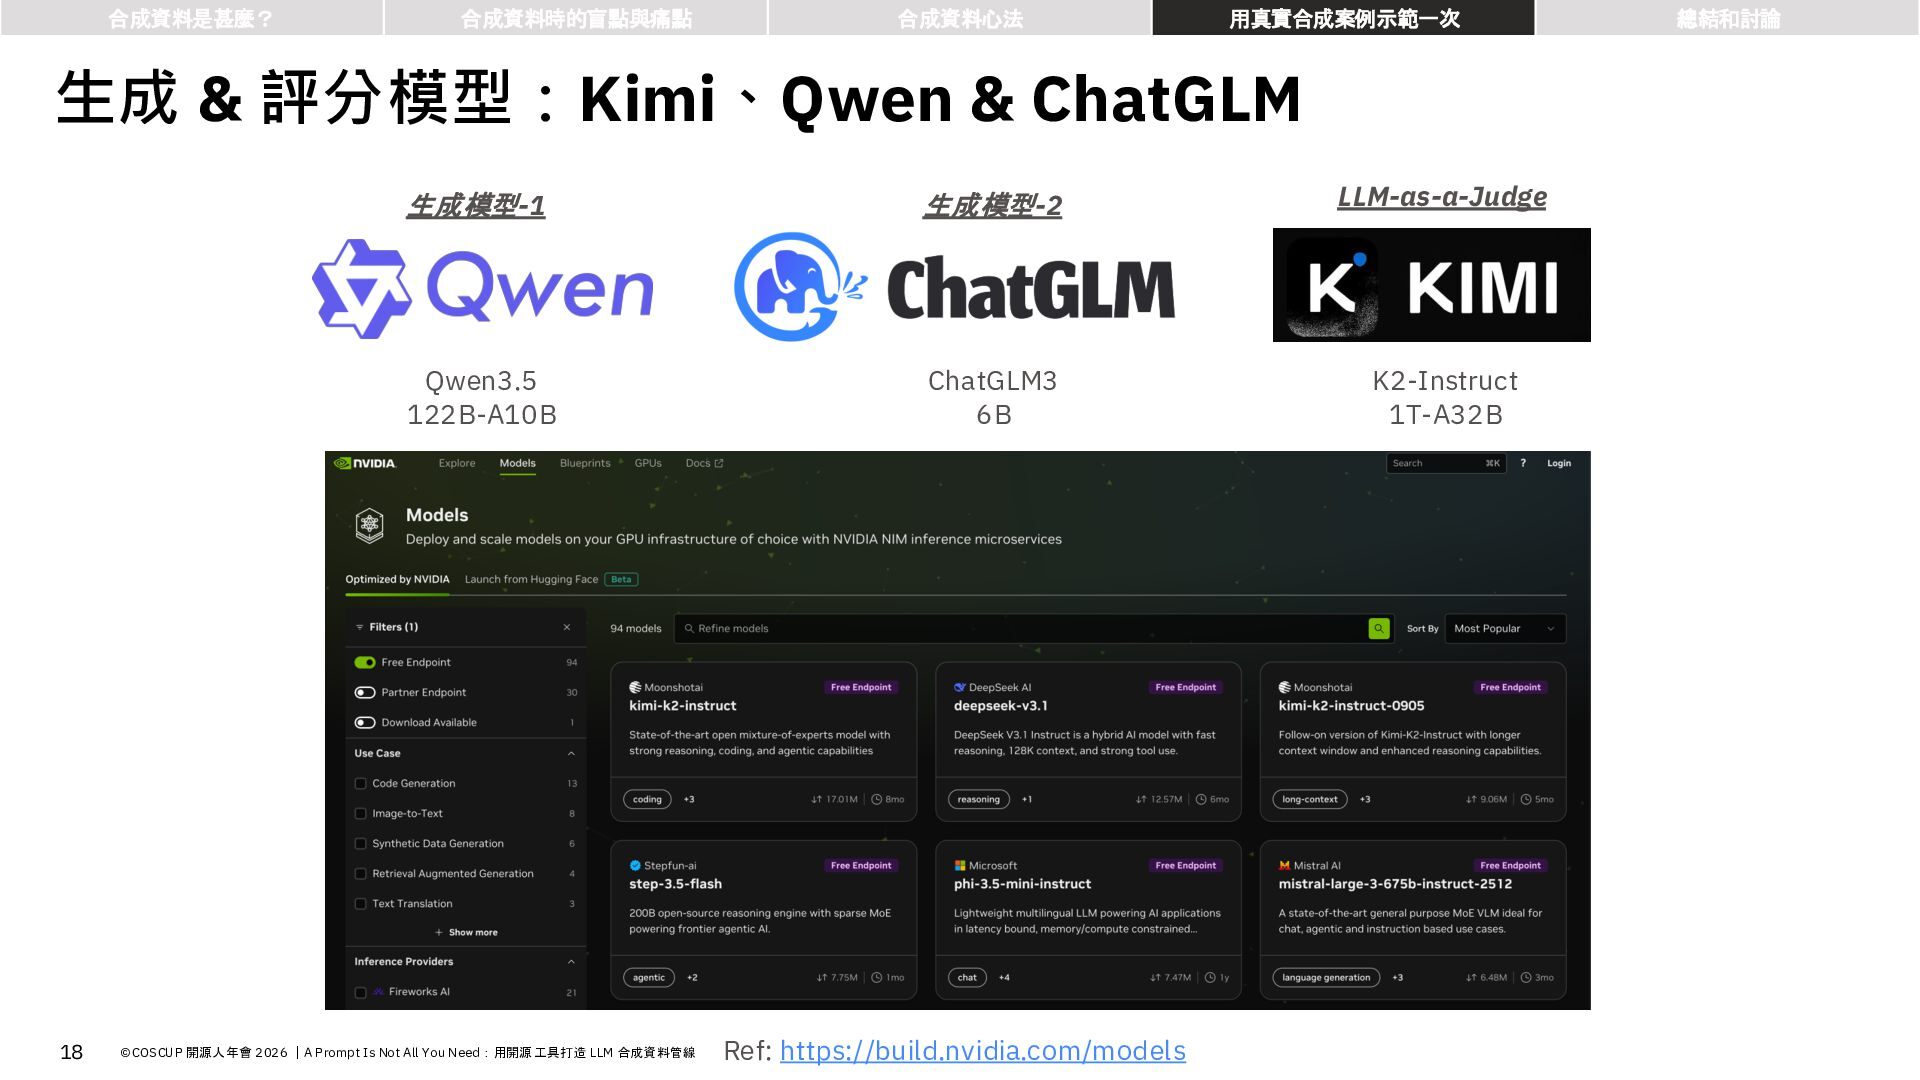This screenshot has height=1080, width=1920.
Task: Click the language generation tag button
Action: pos(1326,977)
